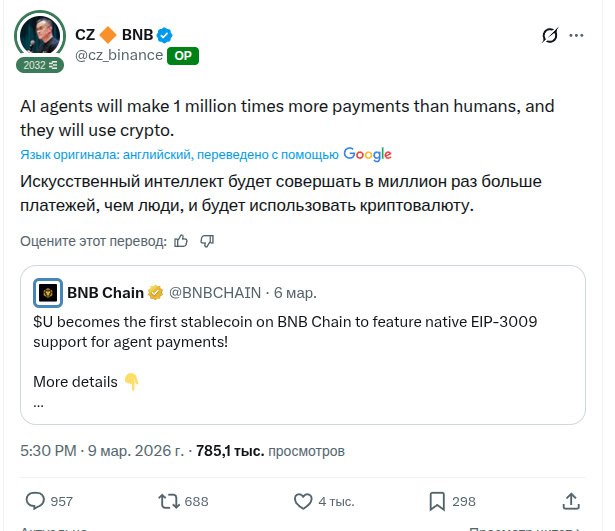This screenshot has height=531, width=615.
Task: Click the 785,1 тыс. views count
Action: [x=229, y=451]
